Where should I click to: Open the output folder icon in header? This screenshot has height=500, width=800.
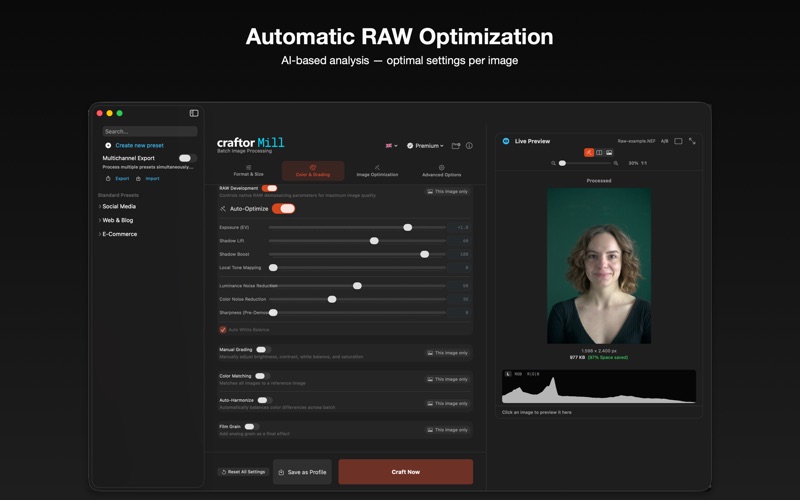[x=456, y=145]
